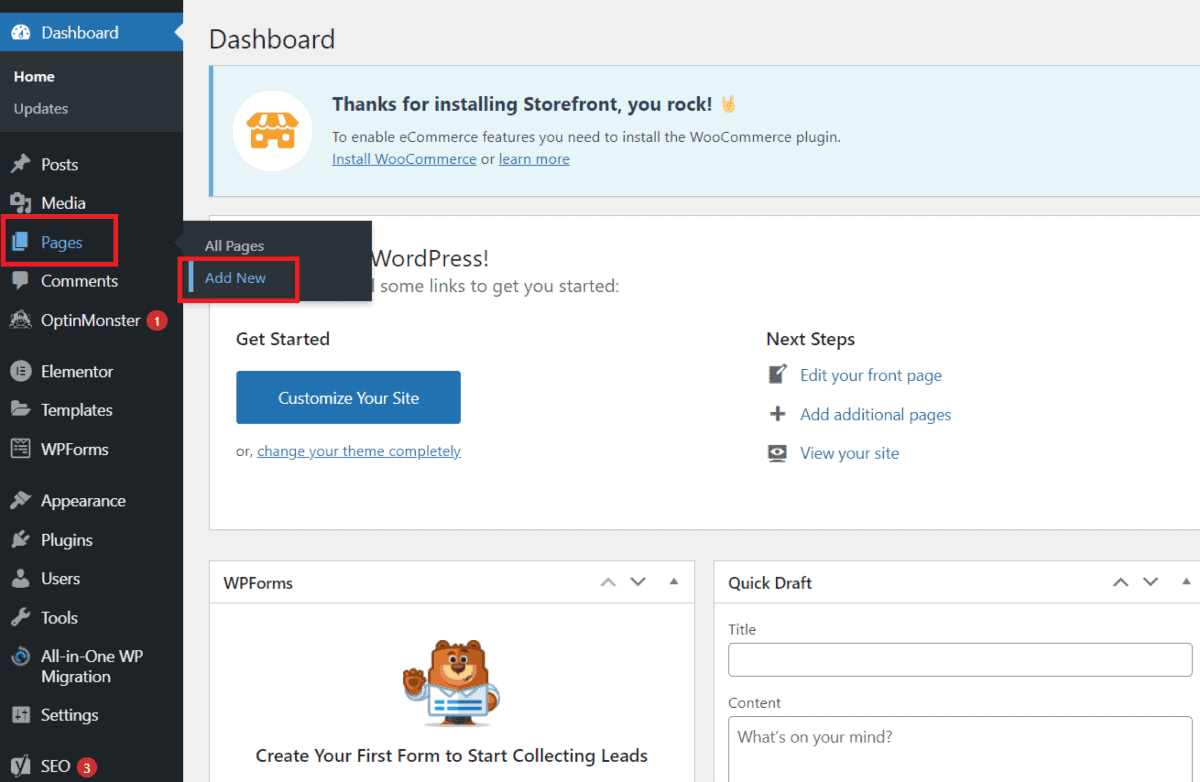Collapse the WPForms widget panel
1200x782 pixels.
(673, 582)
